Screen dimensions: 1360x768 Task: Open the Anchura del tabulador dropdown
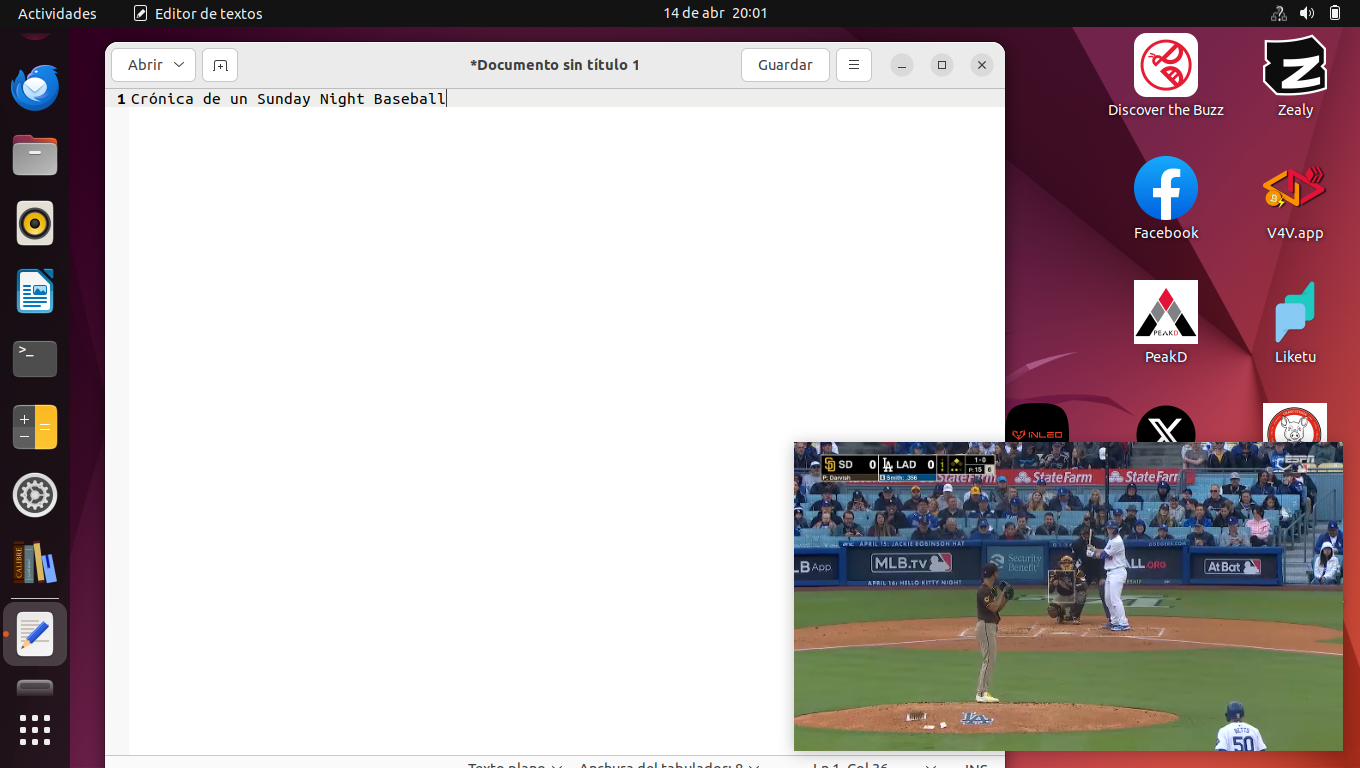point(669,766)
